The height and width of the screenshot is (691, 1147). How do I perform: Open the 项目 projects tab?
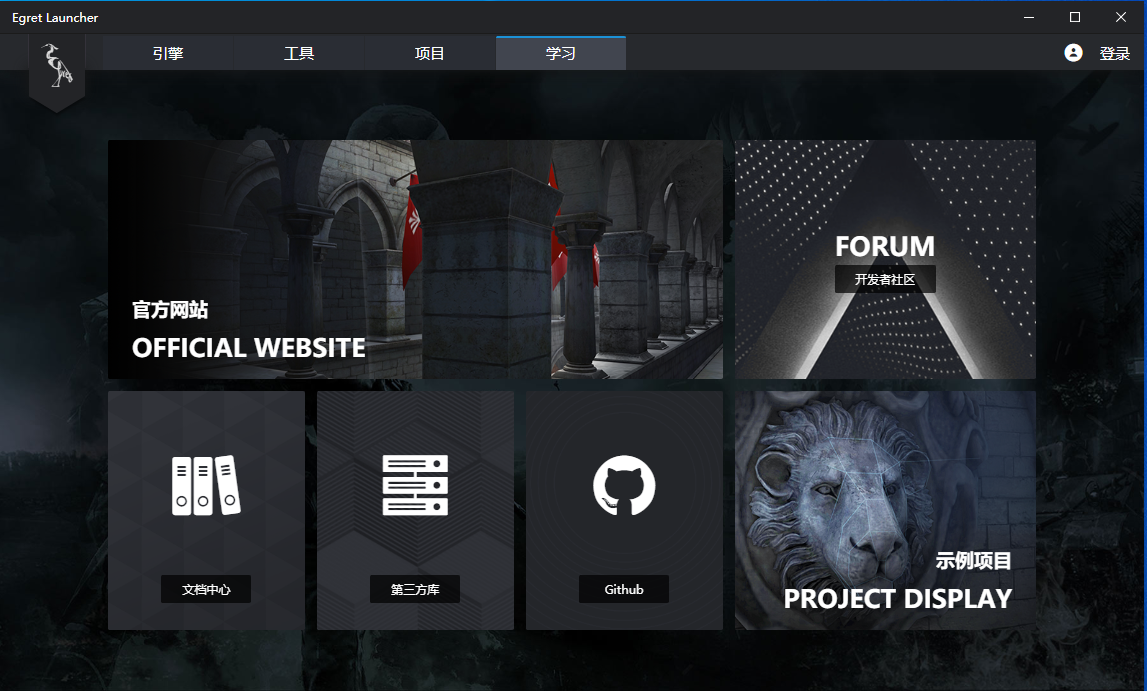tap(429, 53)
